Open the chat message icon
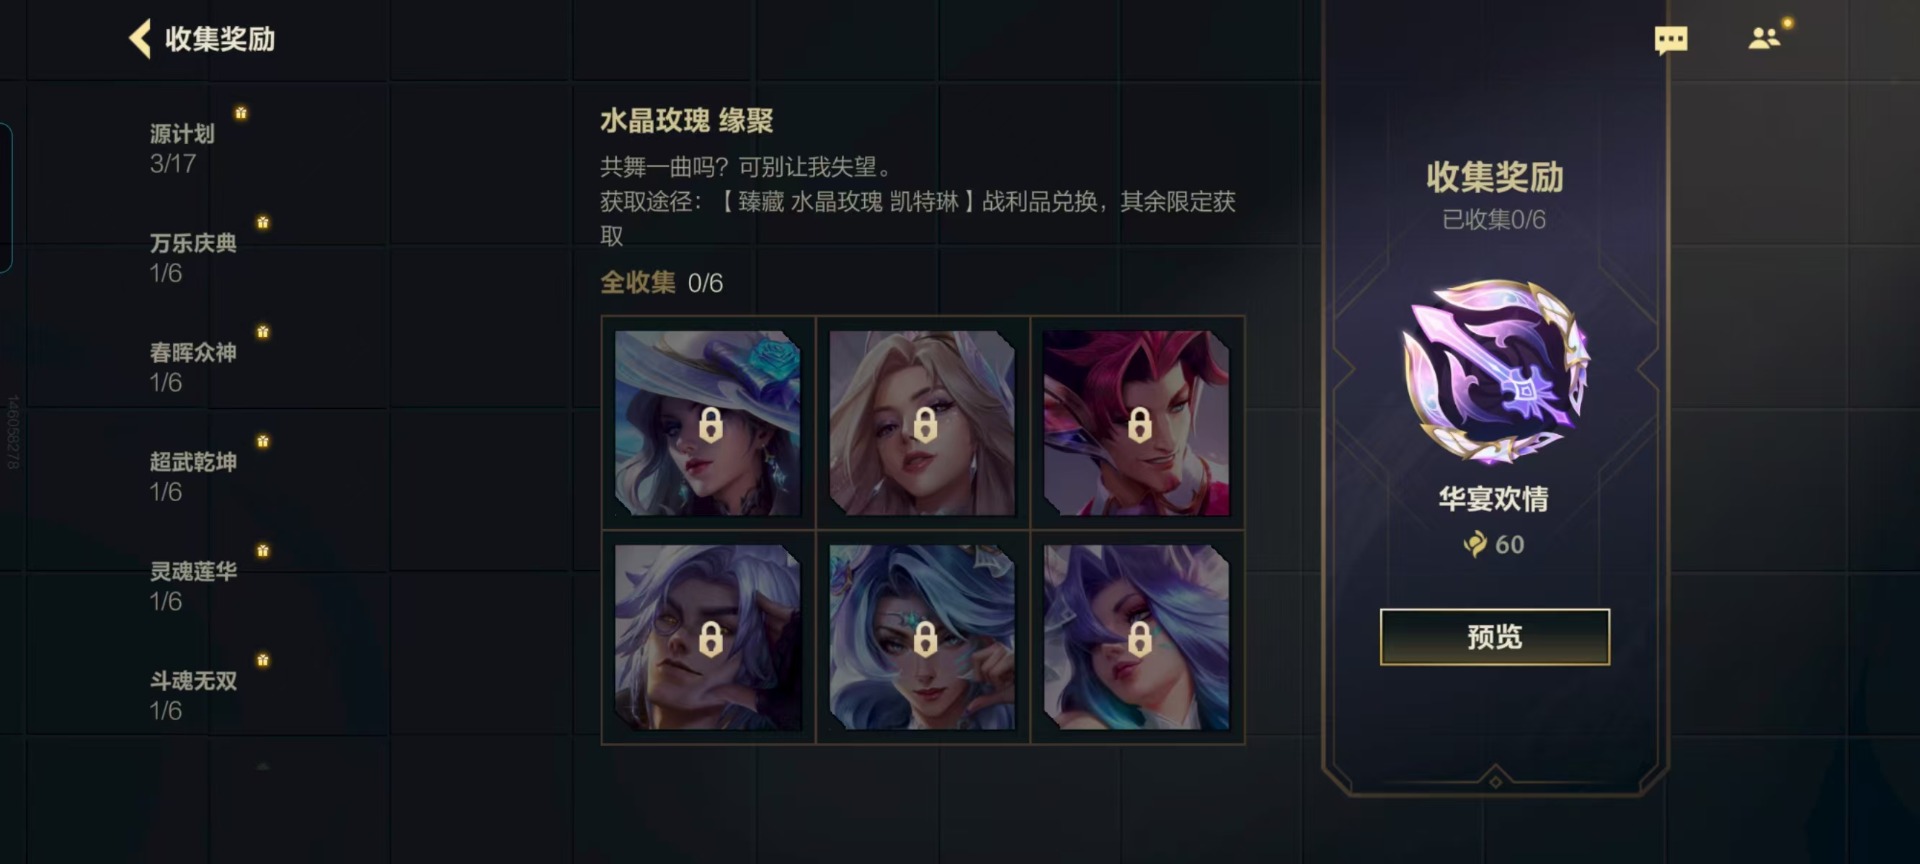 (x=1671, y=40)
